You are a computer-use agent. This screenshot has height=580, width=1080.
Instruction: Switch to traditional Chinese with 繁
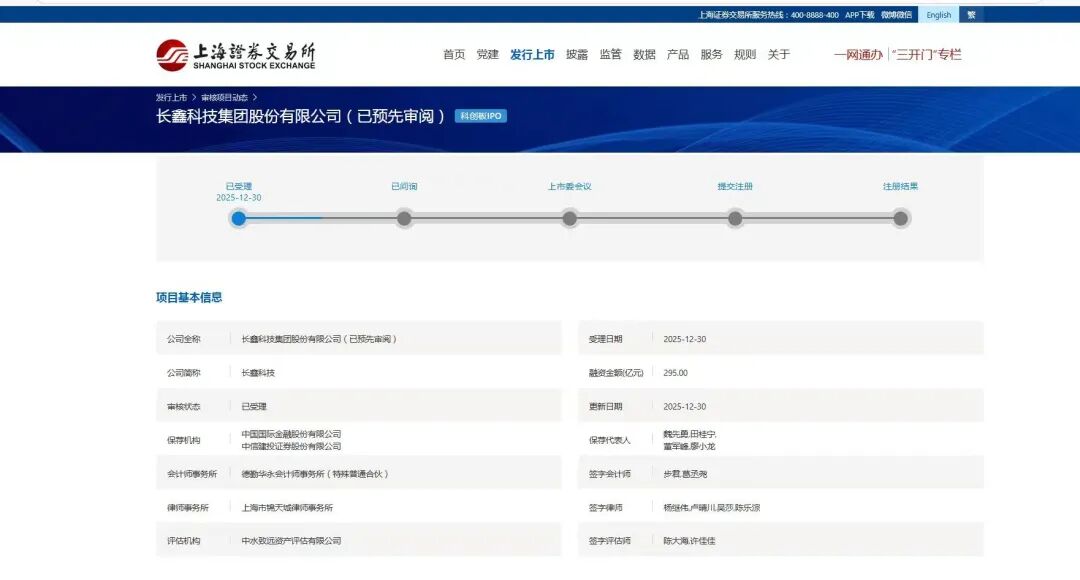pyautogui.click(x=971, y=15)
